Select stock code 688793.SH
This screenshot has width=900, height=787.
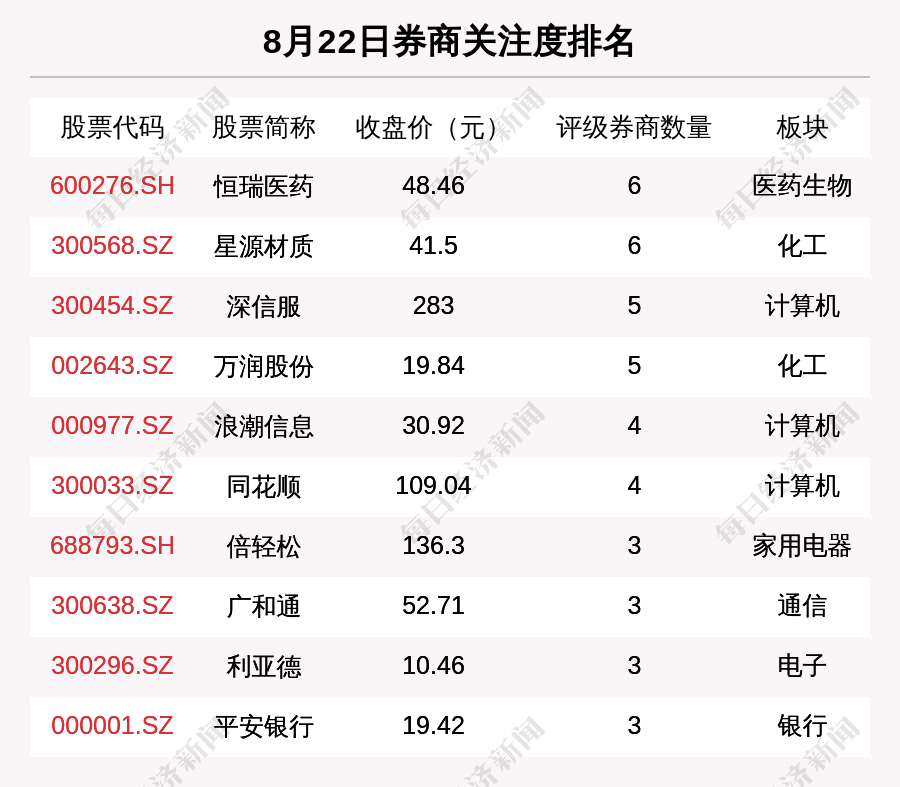click(x=112, y=546)
